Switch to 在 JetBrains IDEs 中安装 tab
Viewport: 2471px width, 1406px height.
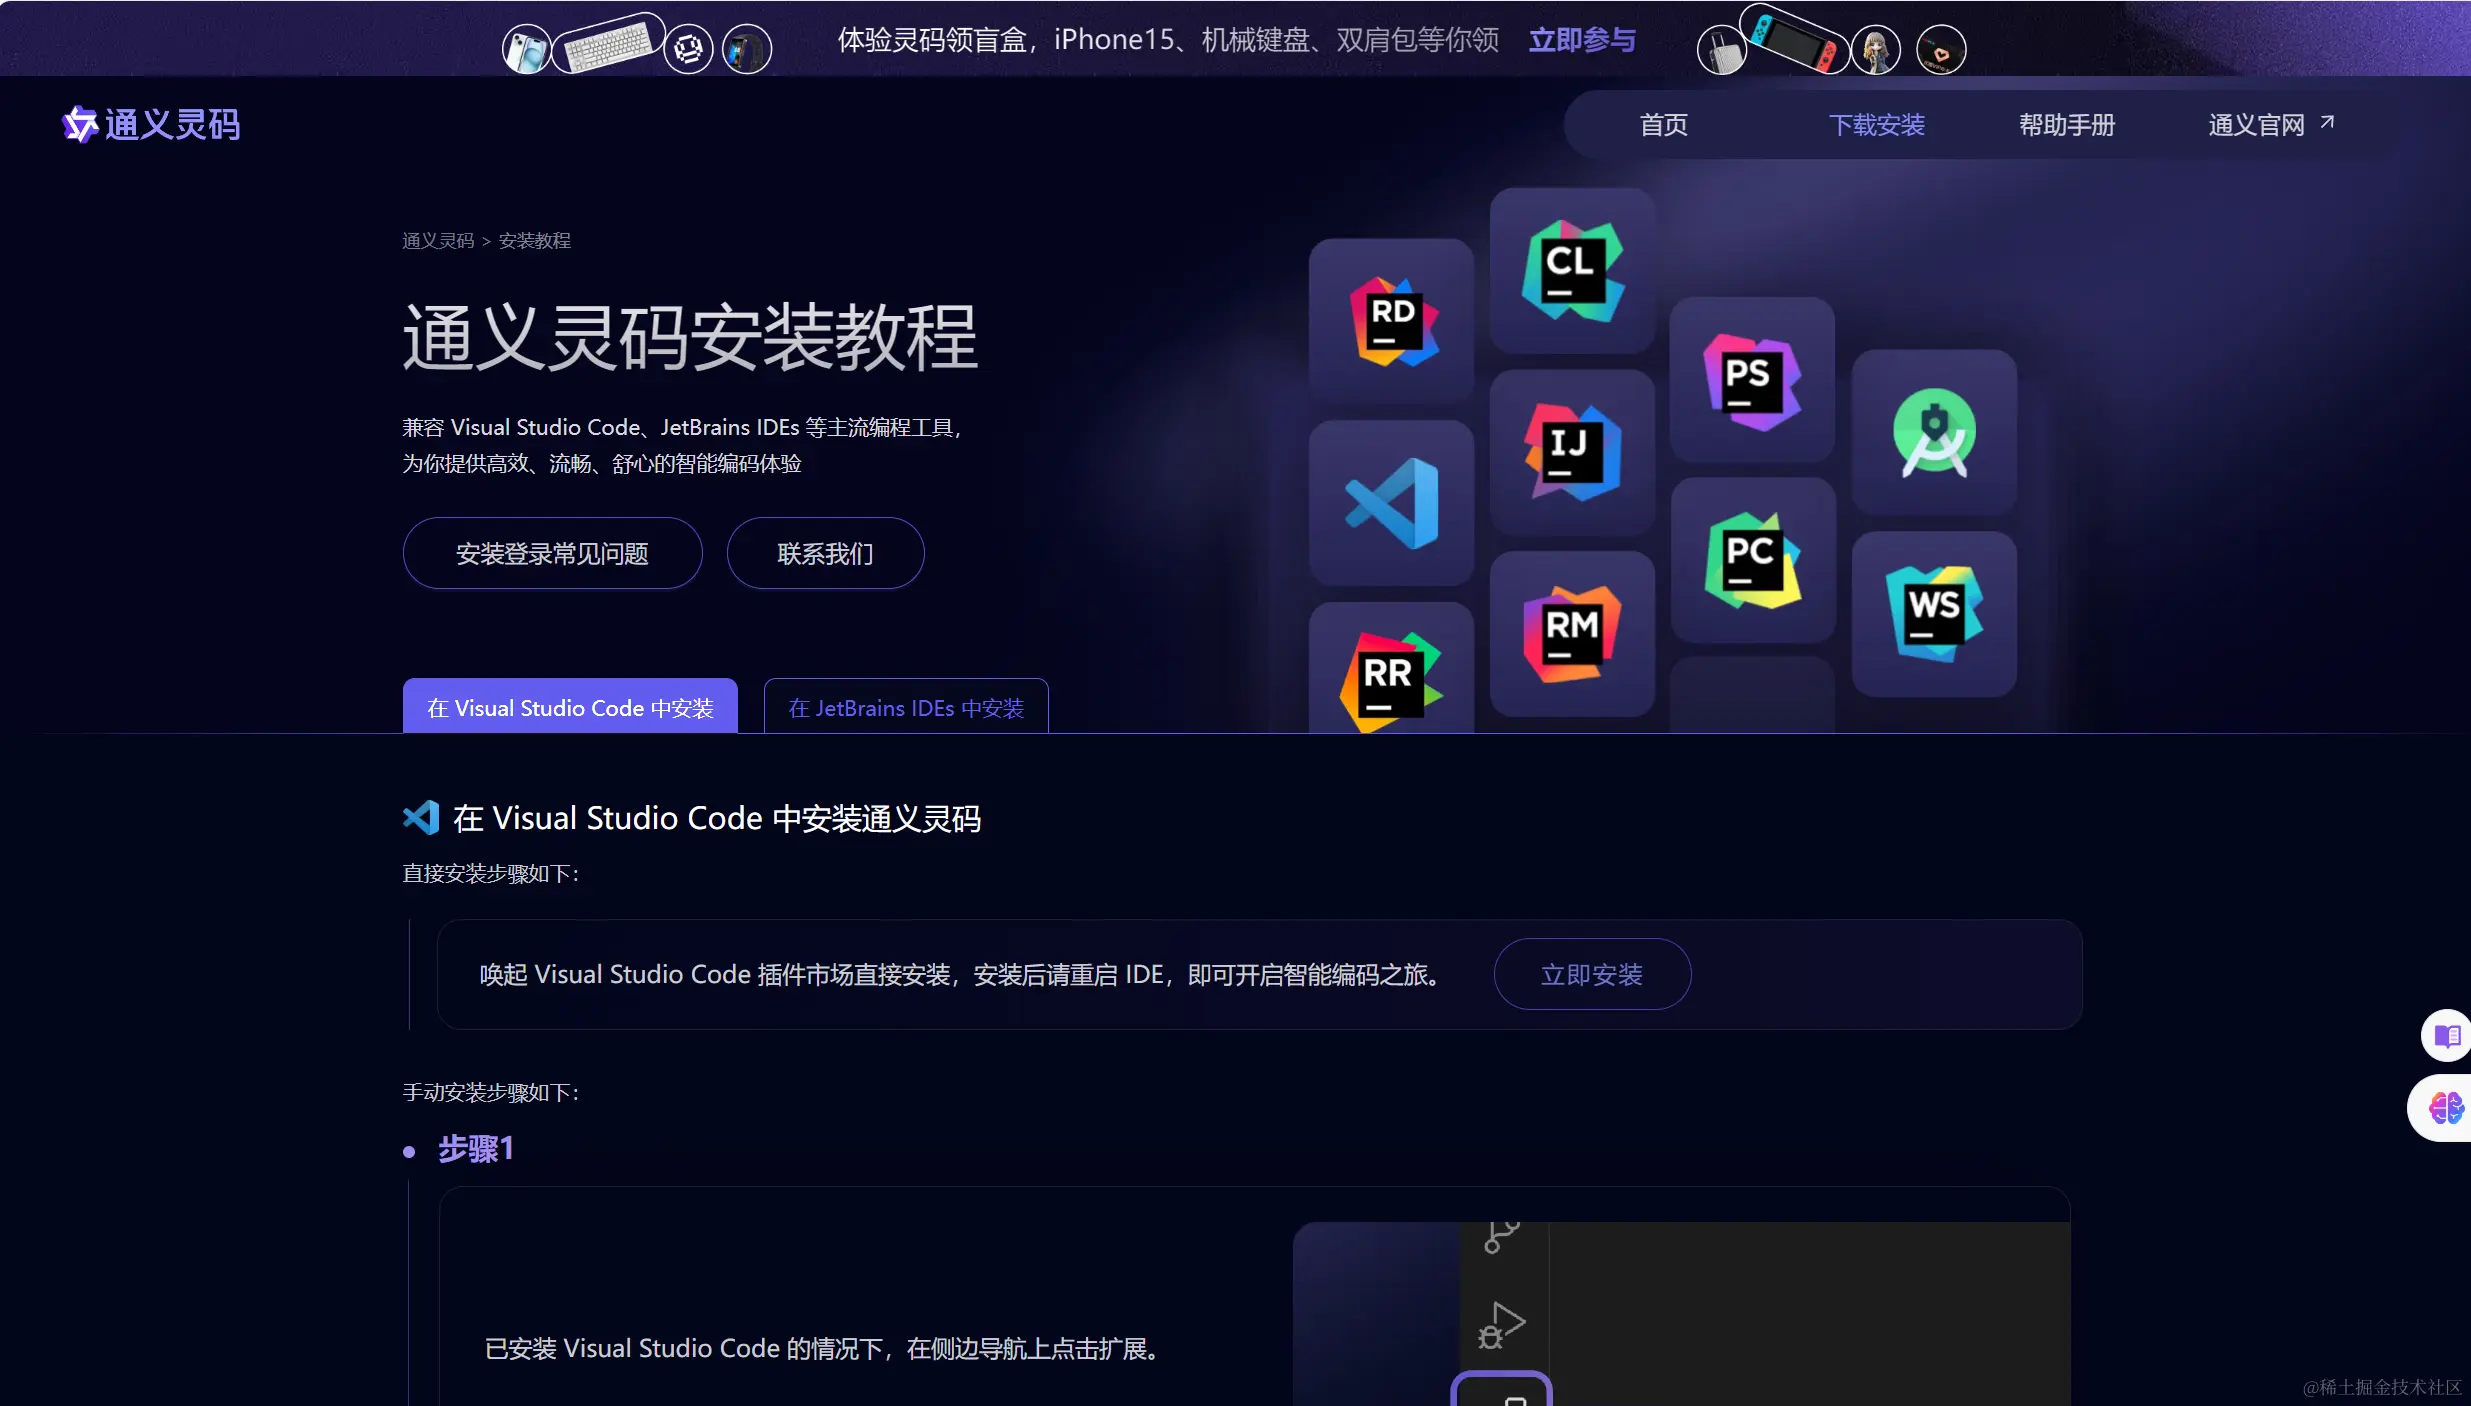tap(906, 706)
